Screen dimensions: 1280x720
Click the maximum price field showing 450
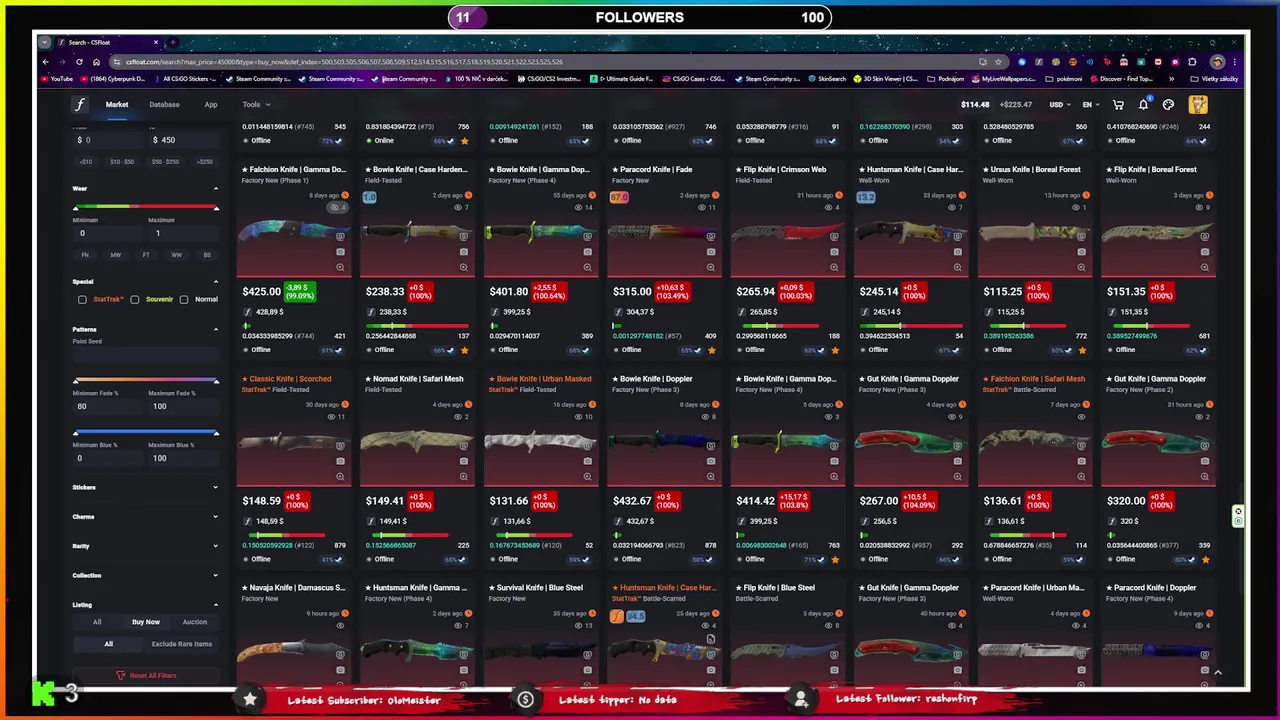click(185, 140)
